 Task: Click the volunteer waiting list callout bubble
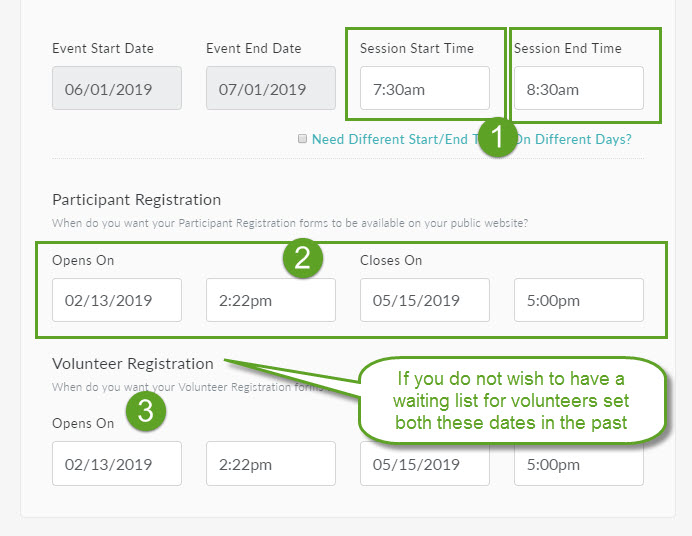pos(511,400)
